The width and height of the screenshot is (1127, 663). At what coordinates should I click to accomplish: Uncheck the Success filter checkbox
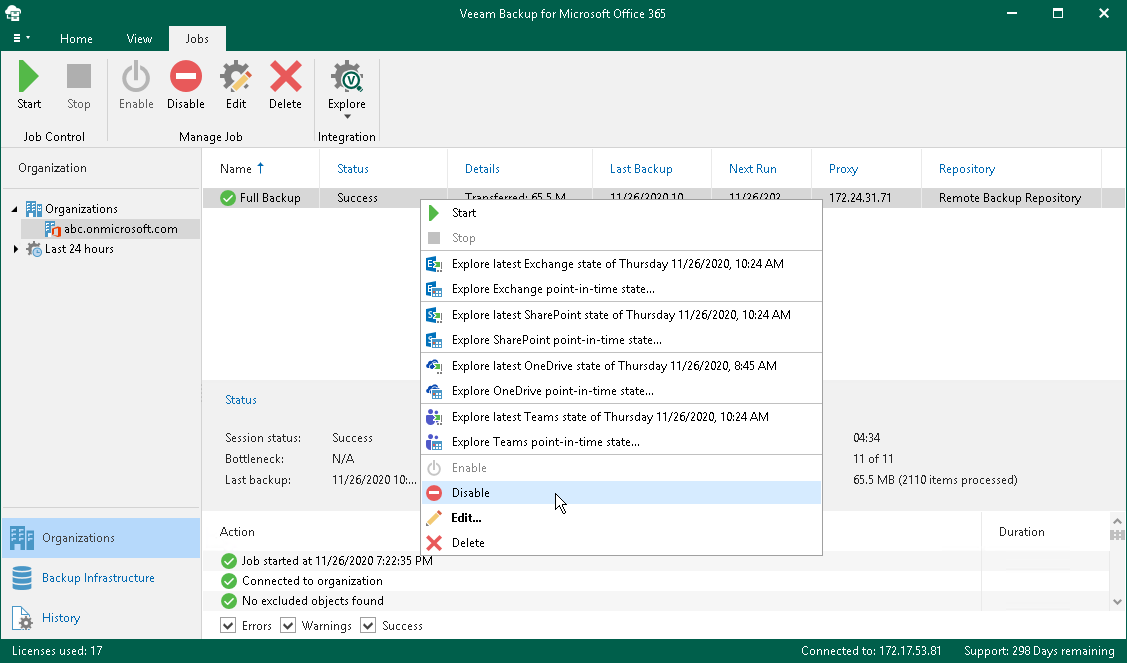(x=368, y=626)
